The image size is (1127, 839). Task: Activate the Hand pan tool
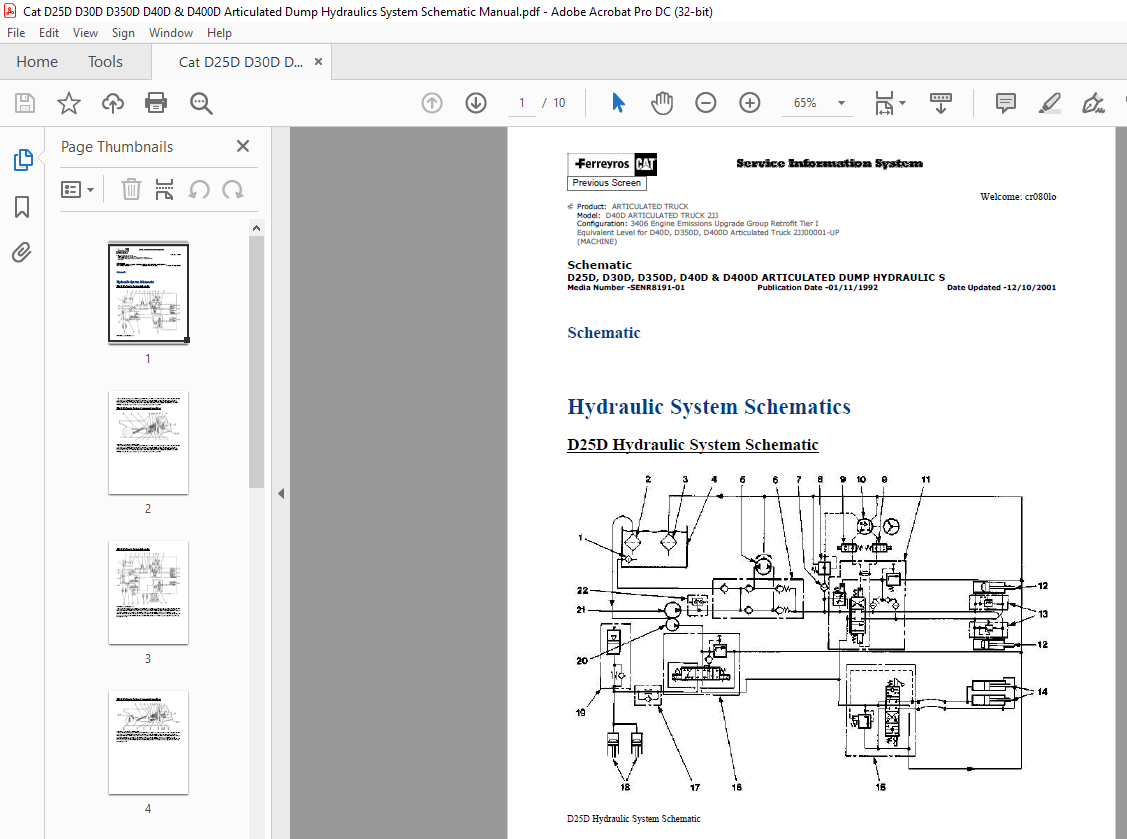click(662, 104)
